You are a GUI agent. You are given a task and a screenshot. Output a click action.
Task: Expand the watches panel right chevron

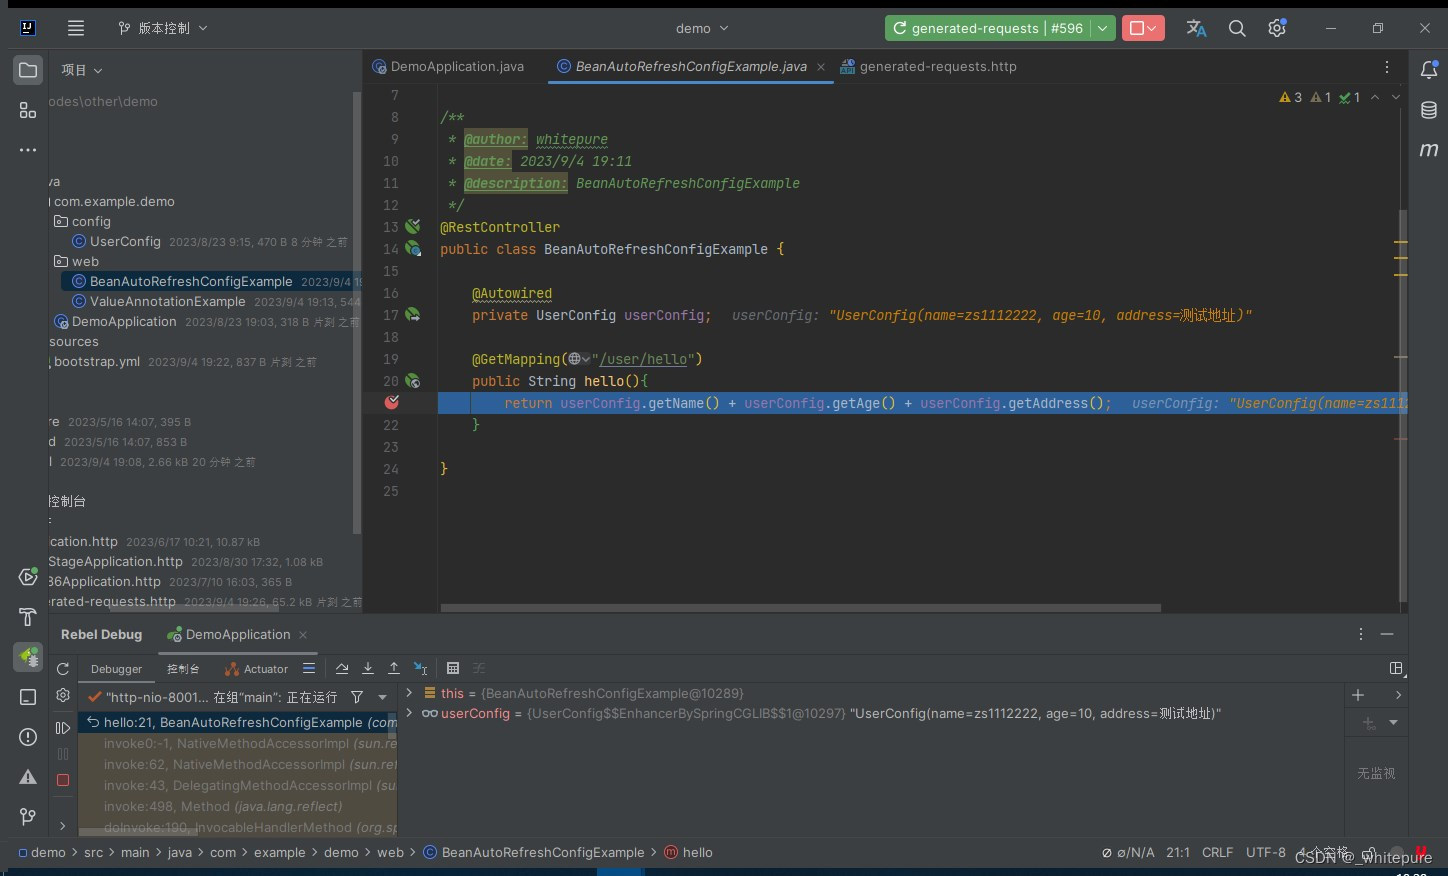click(1398, 695)
